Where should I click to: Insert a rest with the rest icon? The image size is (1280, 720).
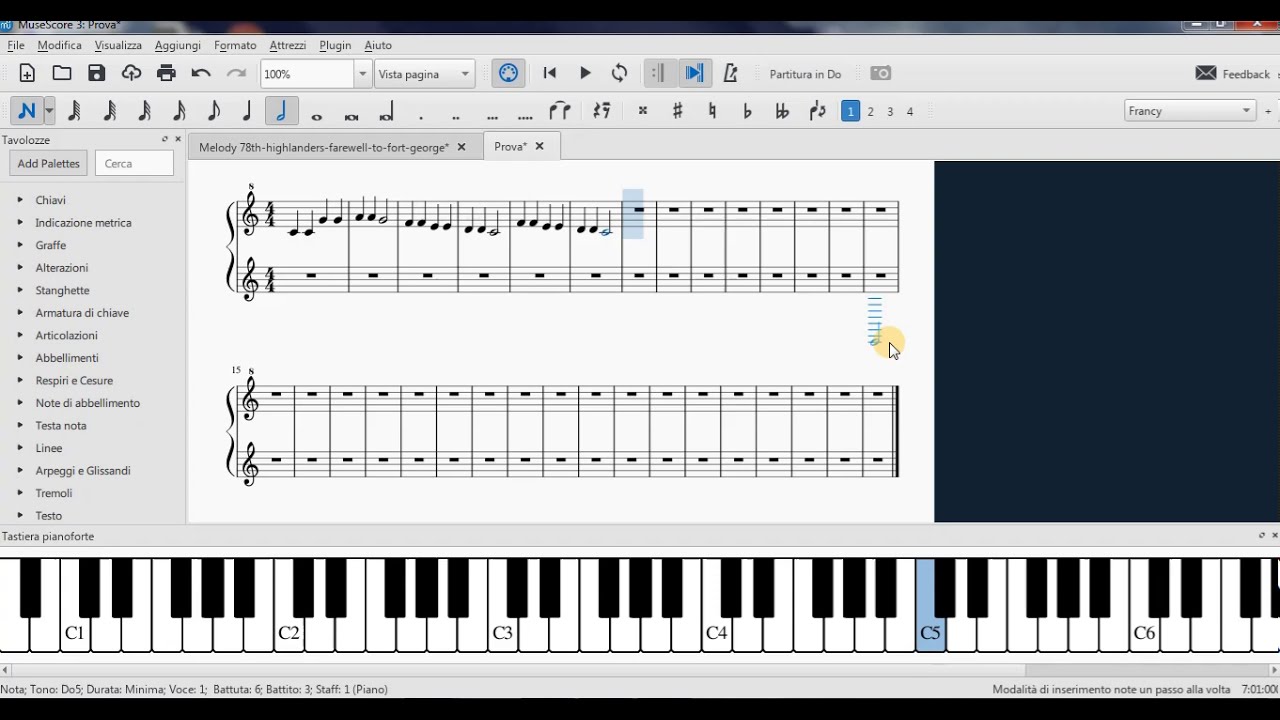coord(601,111)
